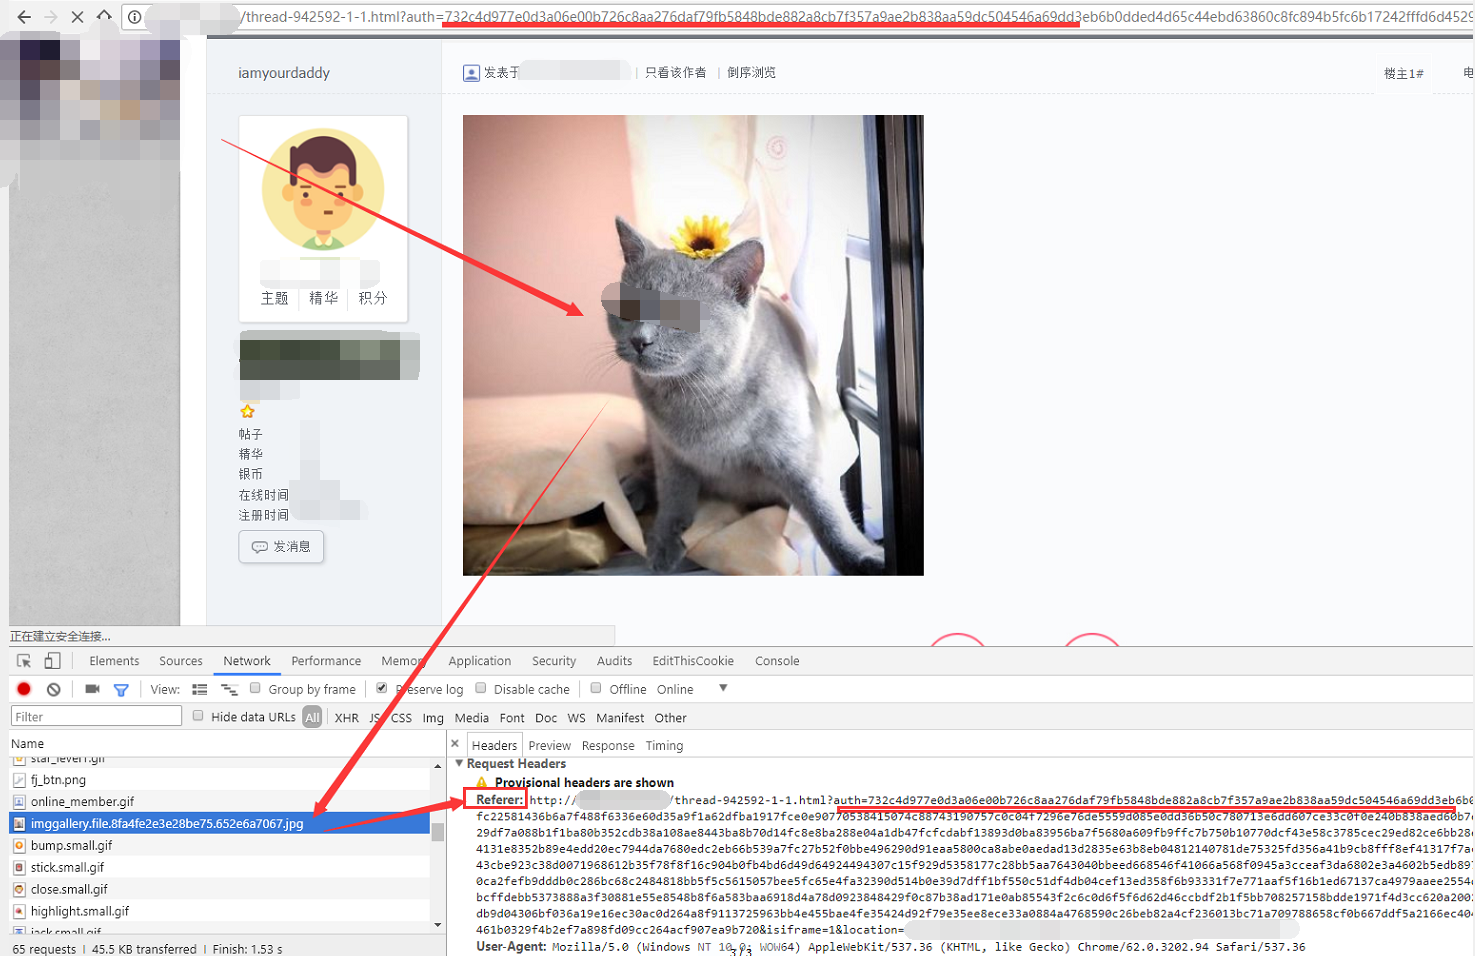The image size is (1475, 956).
Task: Filter requests by Other
Action: [670, 718]
